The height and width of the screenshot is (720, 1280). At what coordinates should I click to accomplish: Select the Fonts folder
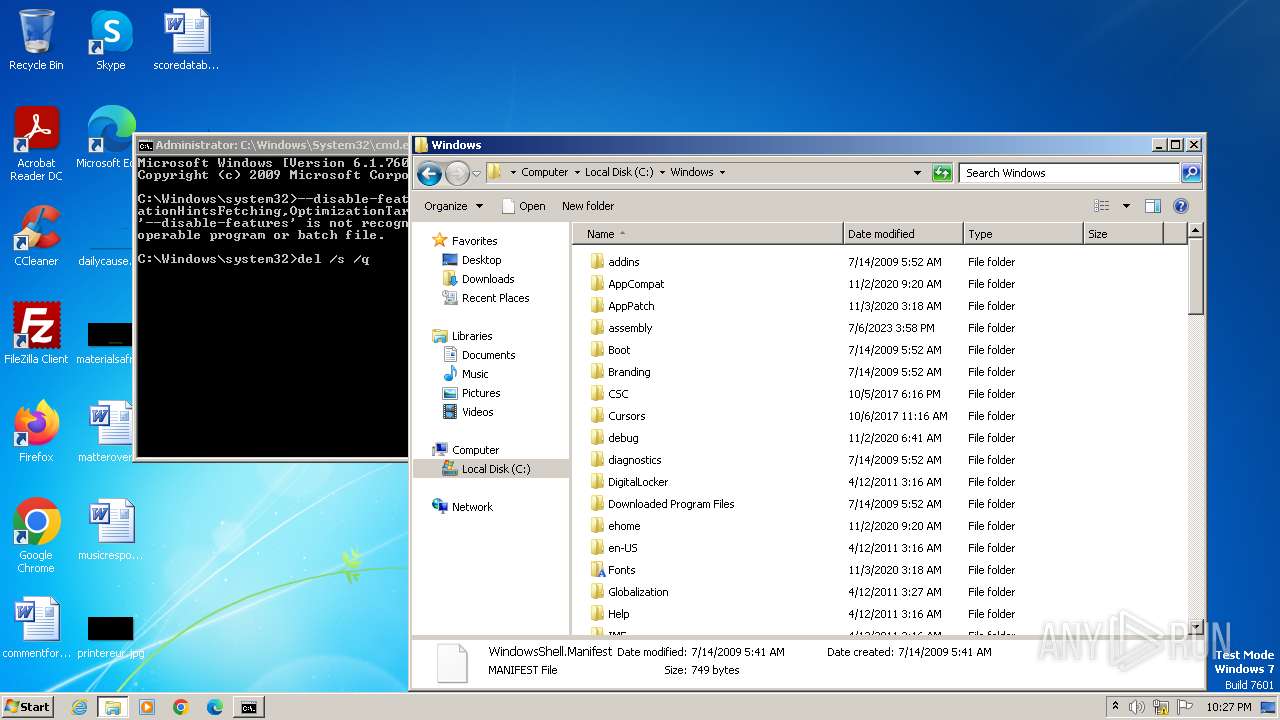click(621, 570)
